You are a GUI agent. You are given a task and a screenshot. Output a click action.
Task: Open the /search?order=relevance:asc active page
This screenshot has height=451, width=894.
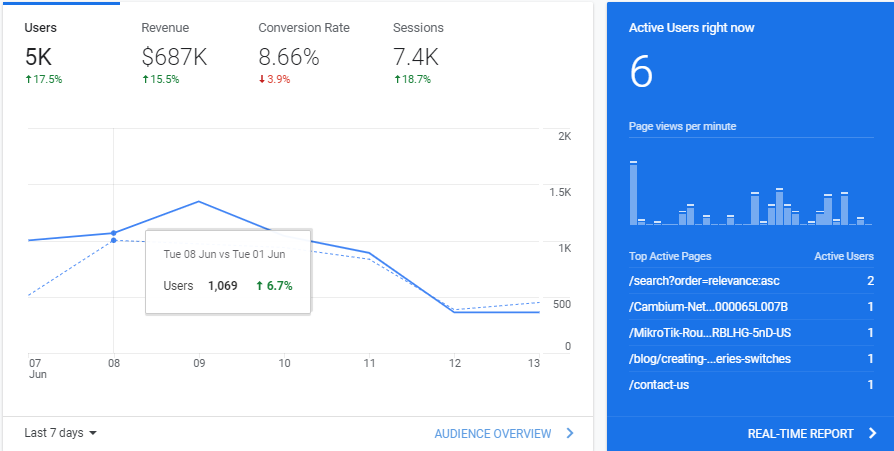click(751, 281)
